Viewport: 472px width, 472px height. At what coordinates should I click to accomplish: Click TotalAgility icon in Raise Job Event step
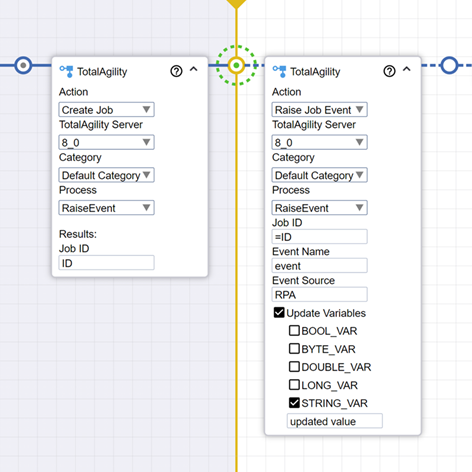pos(279,71)
